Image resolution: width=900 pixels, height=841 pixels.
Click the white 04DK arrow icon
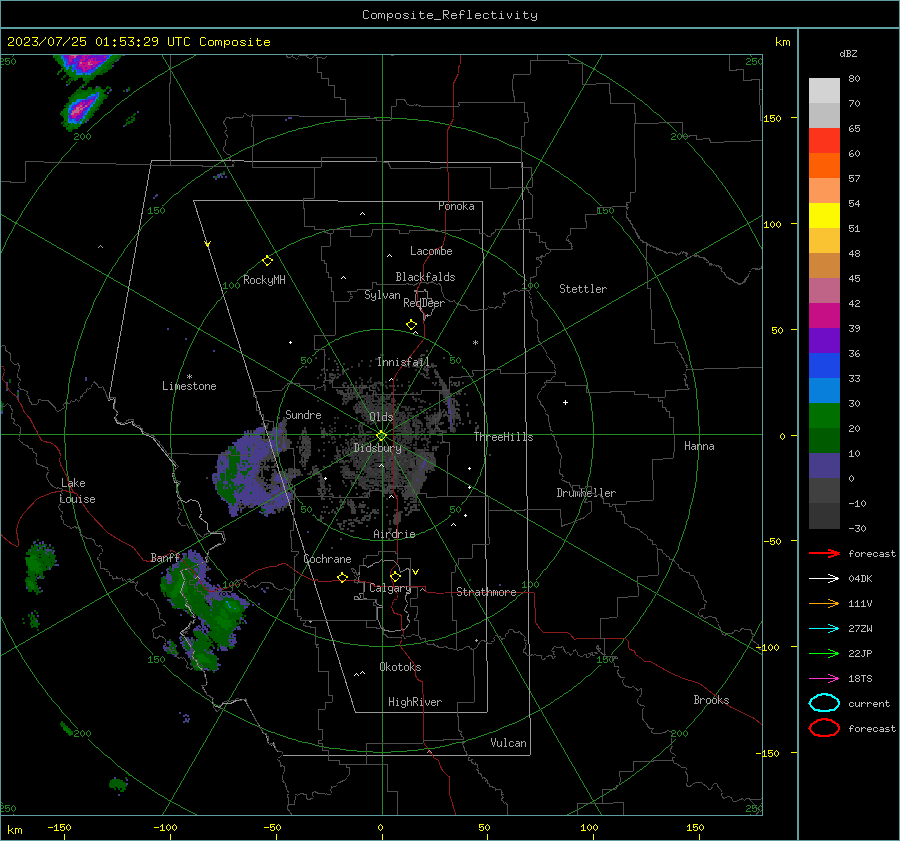coord(824,578)
